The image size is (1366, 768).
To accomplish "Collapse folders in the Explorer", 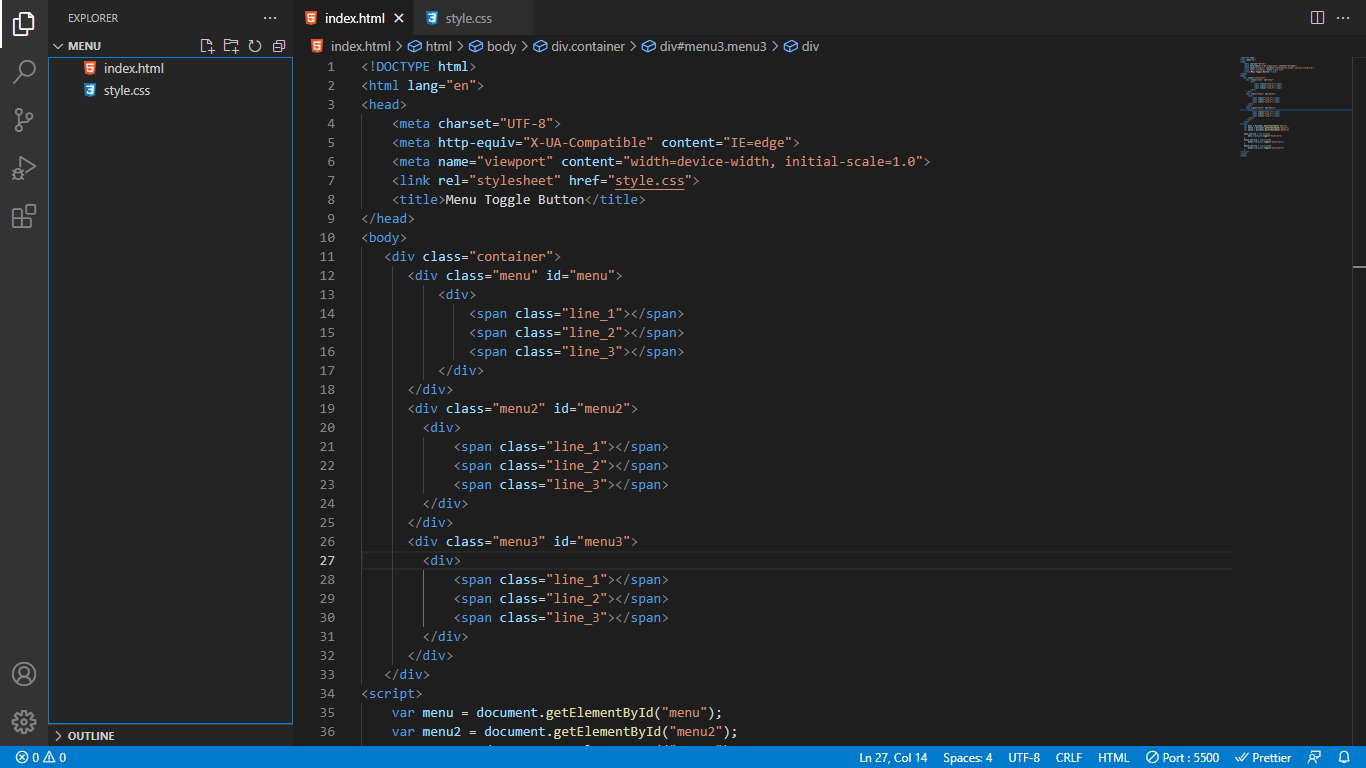I will coord(279,45).
